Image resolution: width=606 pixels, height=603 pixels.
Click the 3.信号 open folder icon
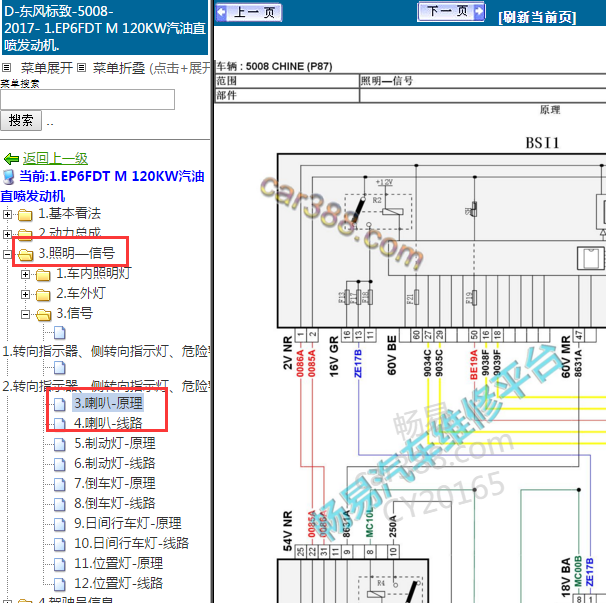pyautogui.click(x=44, y=315)
